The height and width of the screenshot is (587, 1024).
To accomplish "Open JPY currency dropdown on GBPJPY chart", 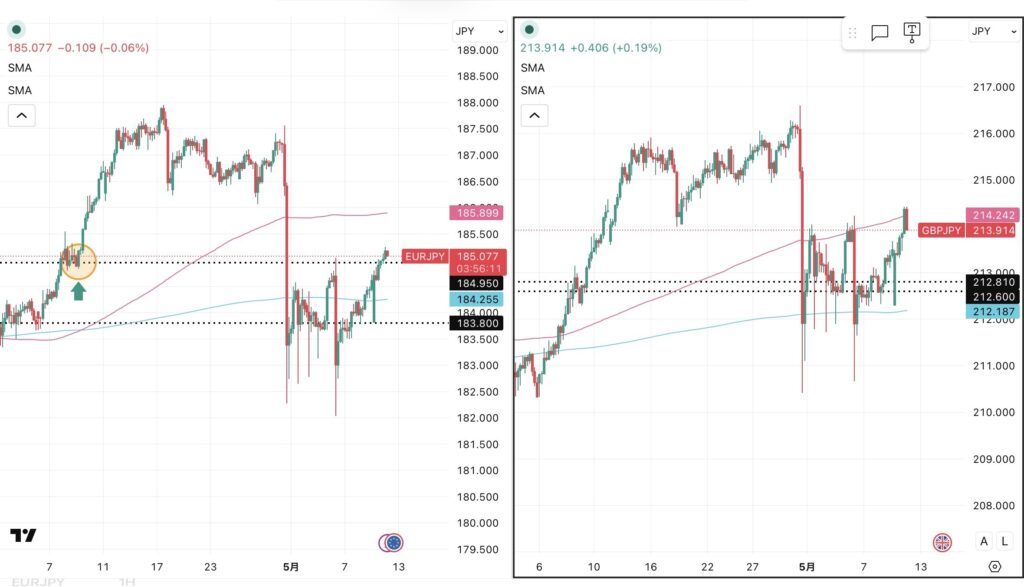I will point(993,31).
